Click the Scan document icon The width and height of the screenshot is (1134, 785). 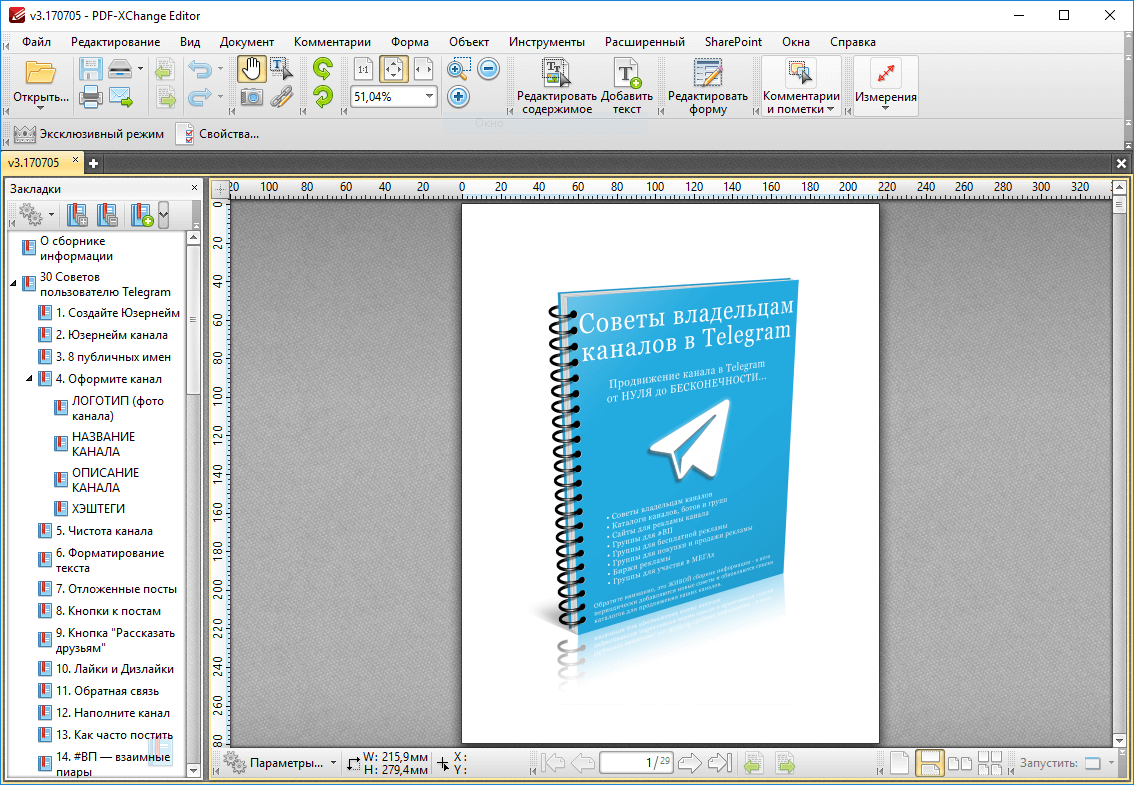(x=121, y=69)
